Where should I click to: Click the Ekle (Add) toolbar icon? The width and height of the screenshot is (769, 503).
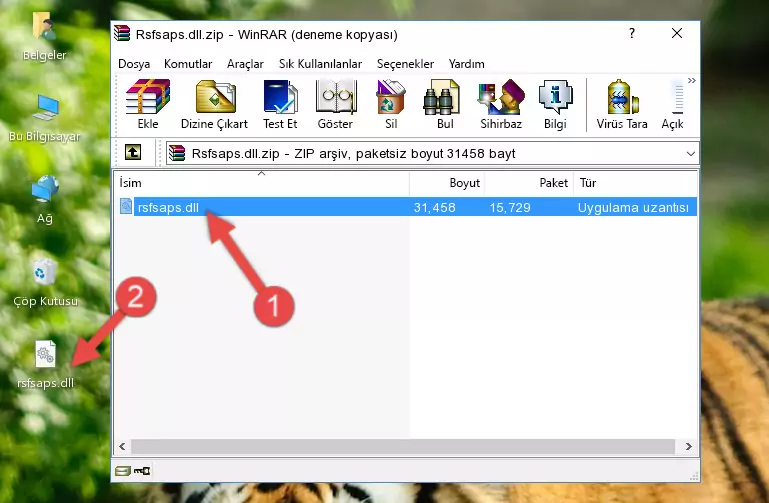148,104
